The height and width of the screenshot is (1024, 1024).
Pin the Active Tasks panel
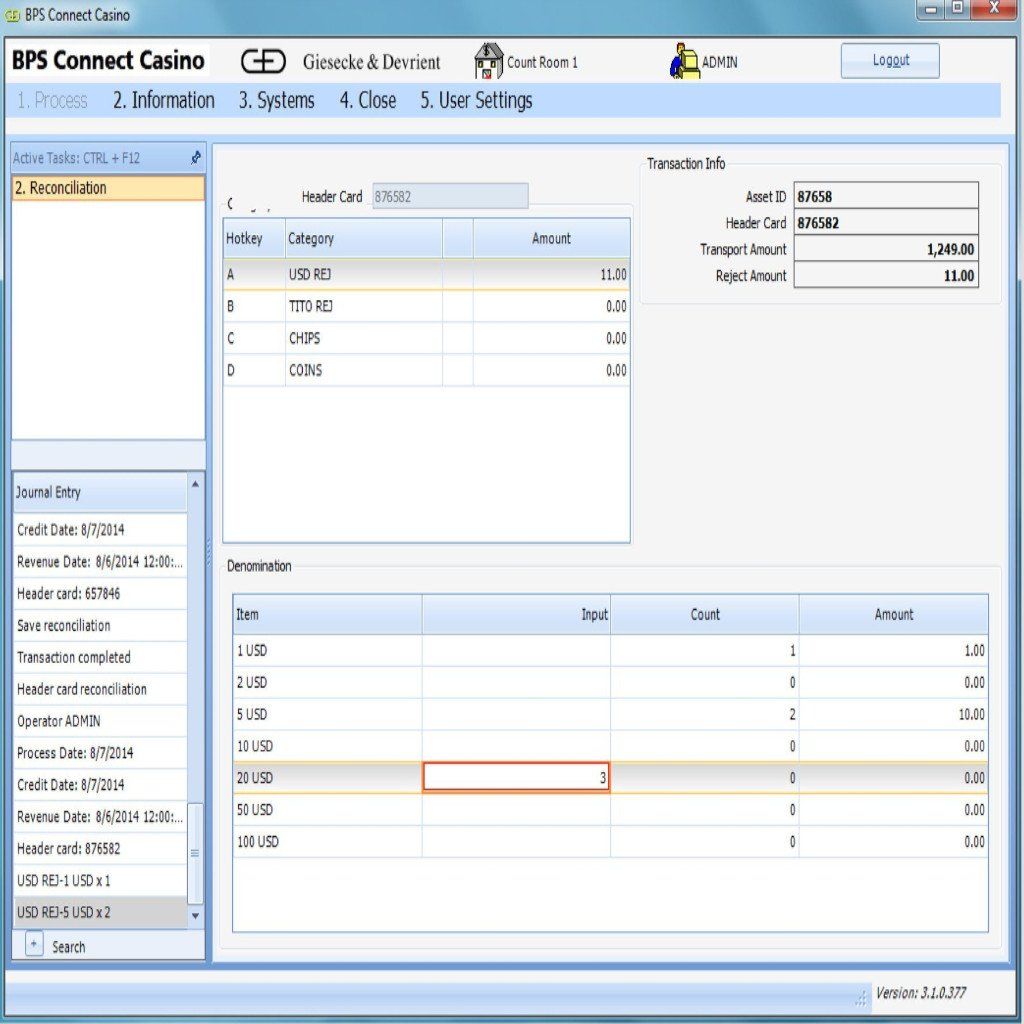[x=196, y=158]
